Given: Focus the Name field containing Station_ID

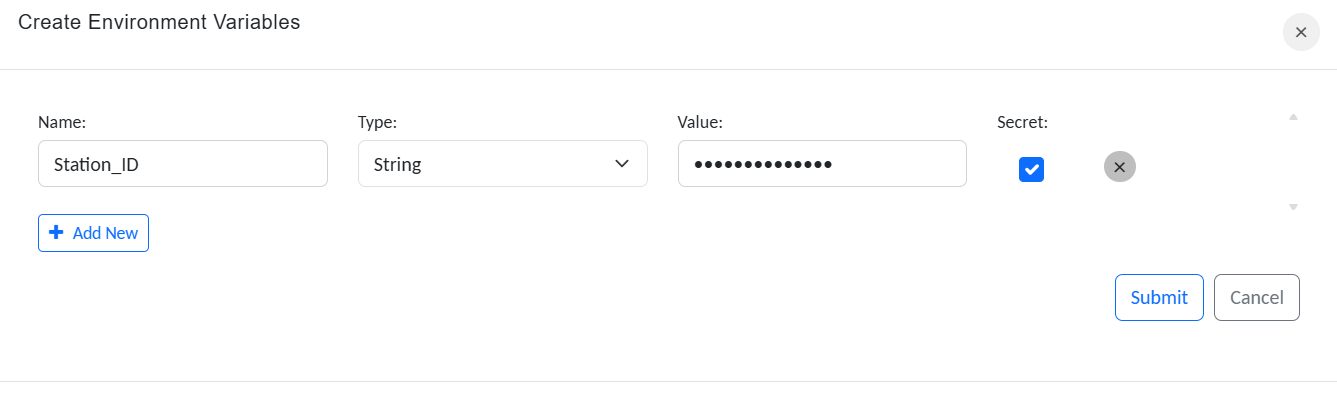Looking at the screenshot, I should click(x=182, y=164).
